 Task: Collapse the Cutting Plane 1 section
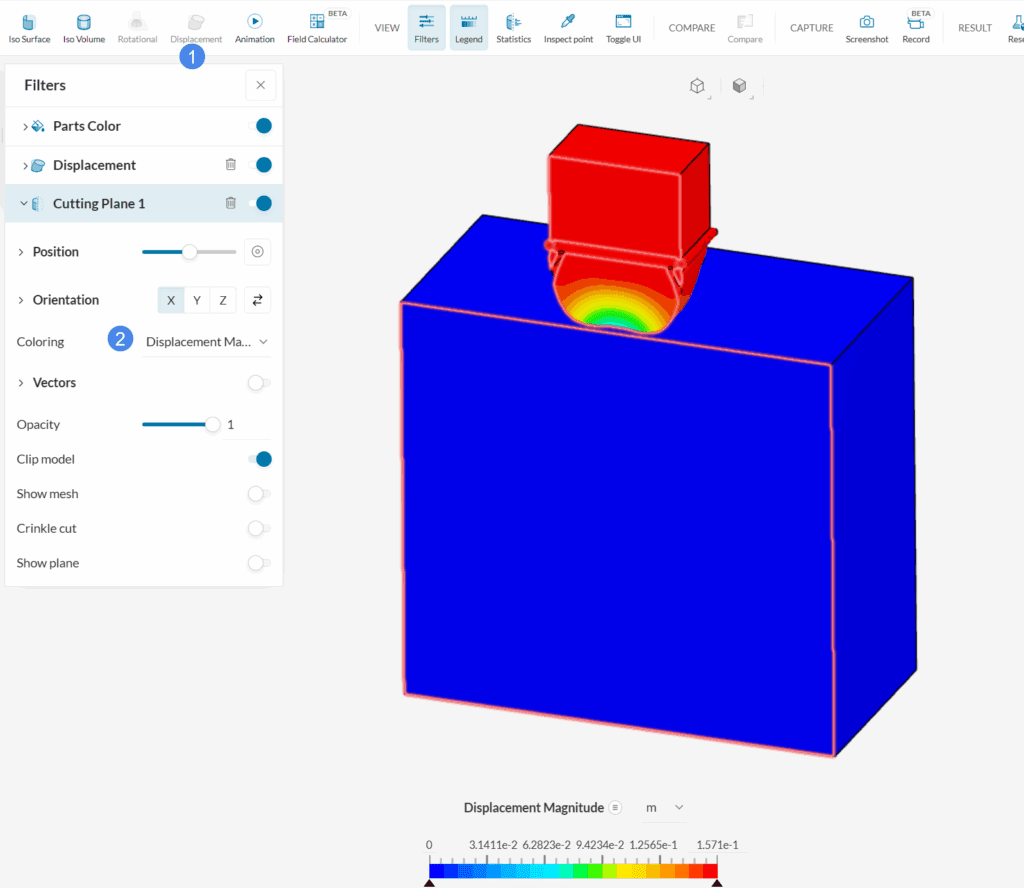(22, 203)
